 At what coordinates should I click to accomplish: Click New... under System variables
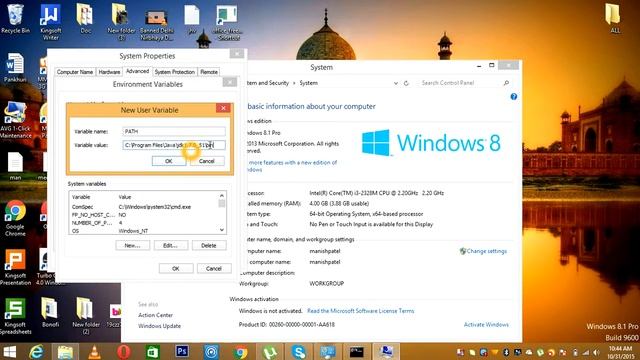[x=132, y=245]
